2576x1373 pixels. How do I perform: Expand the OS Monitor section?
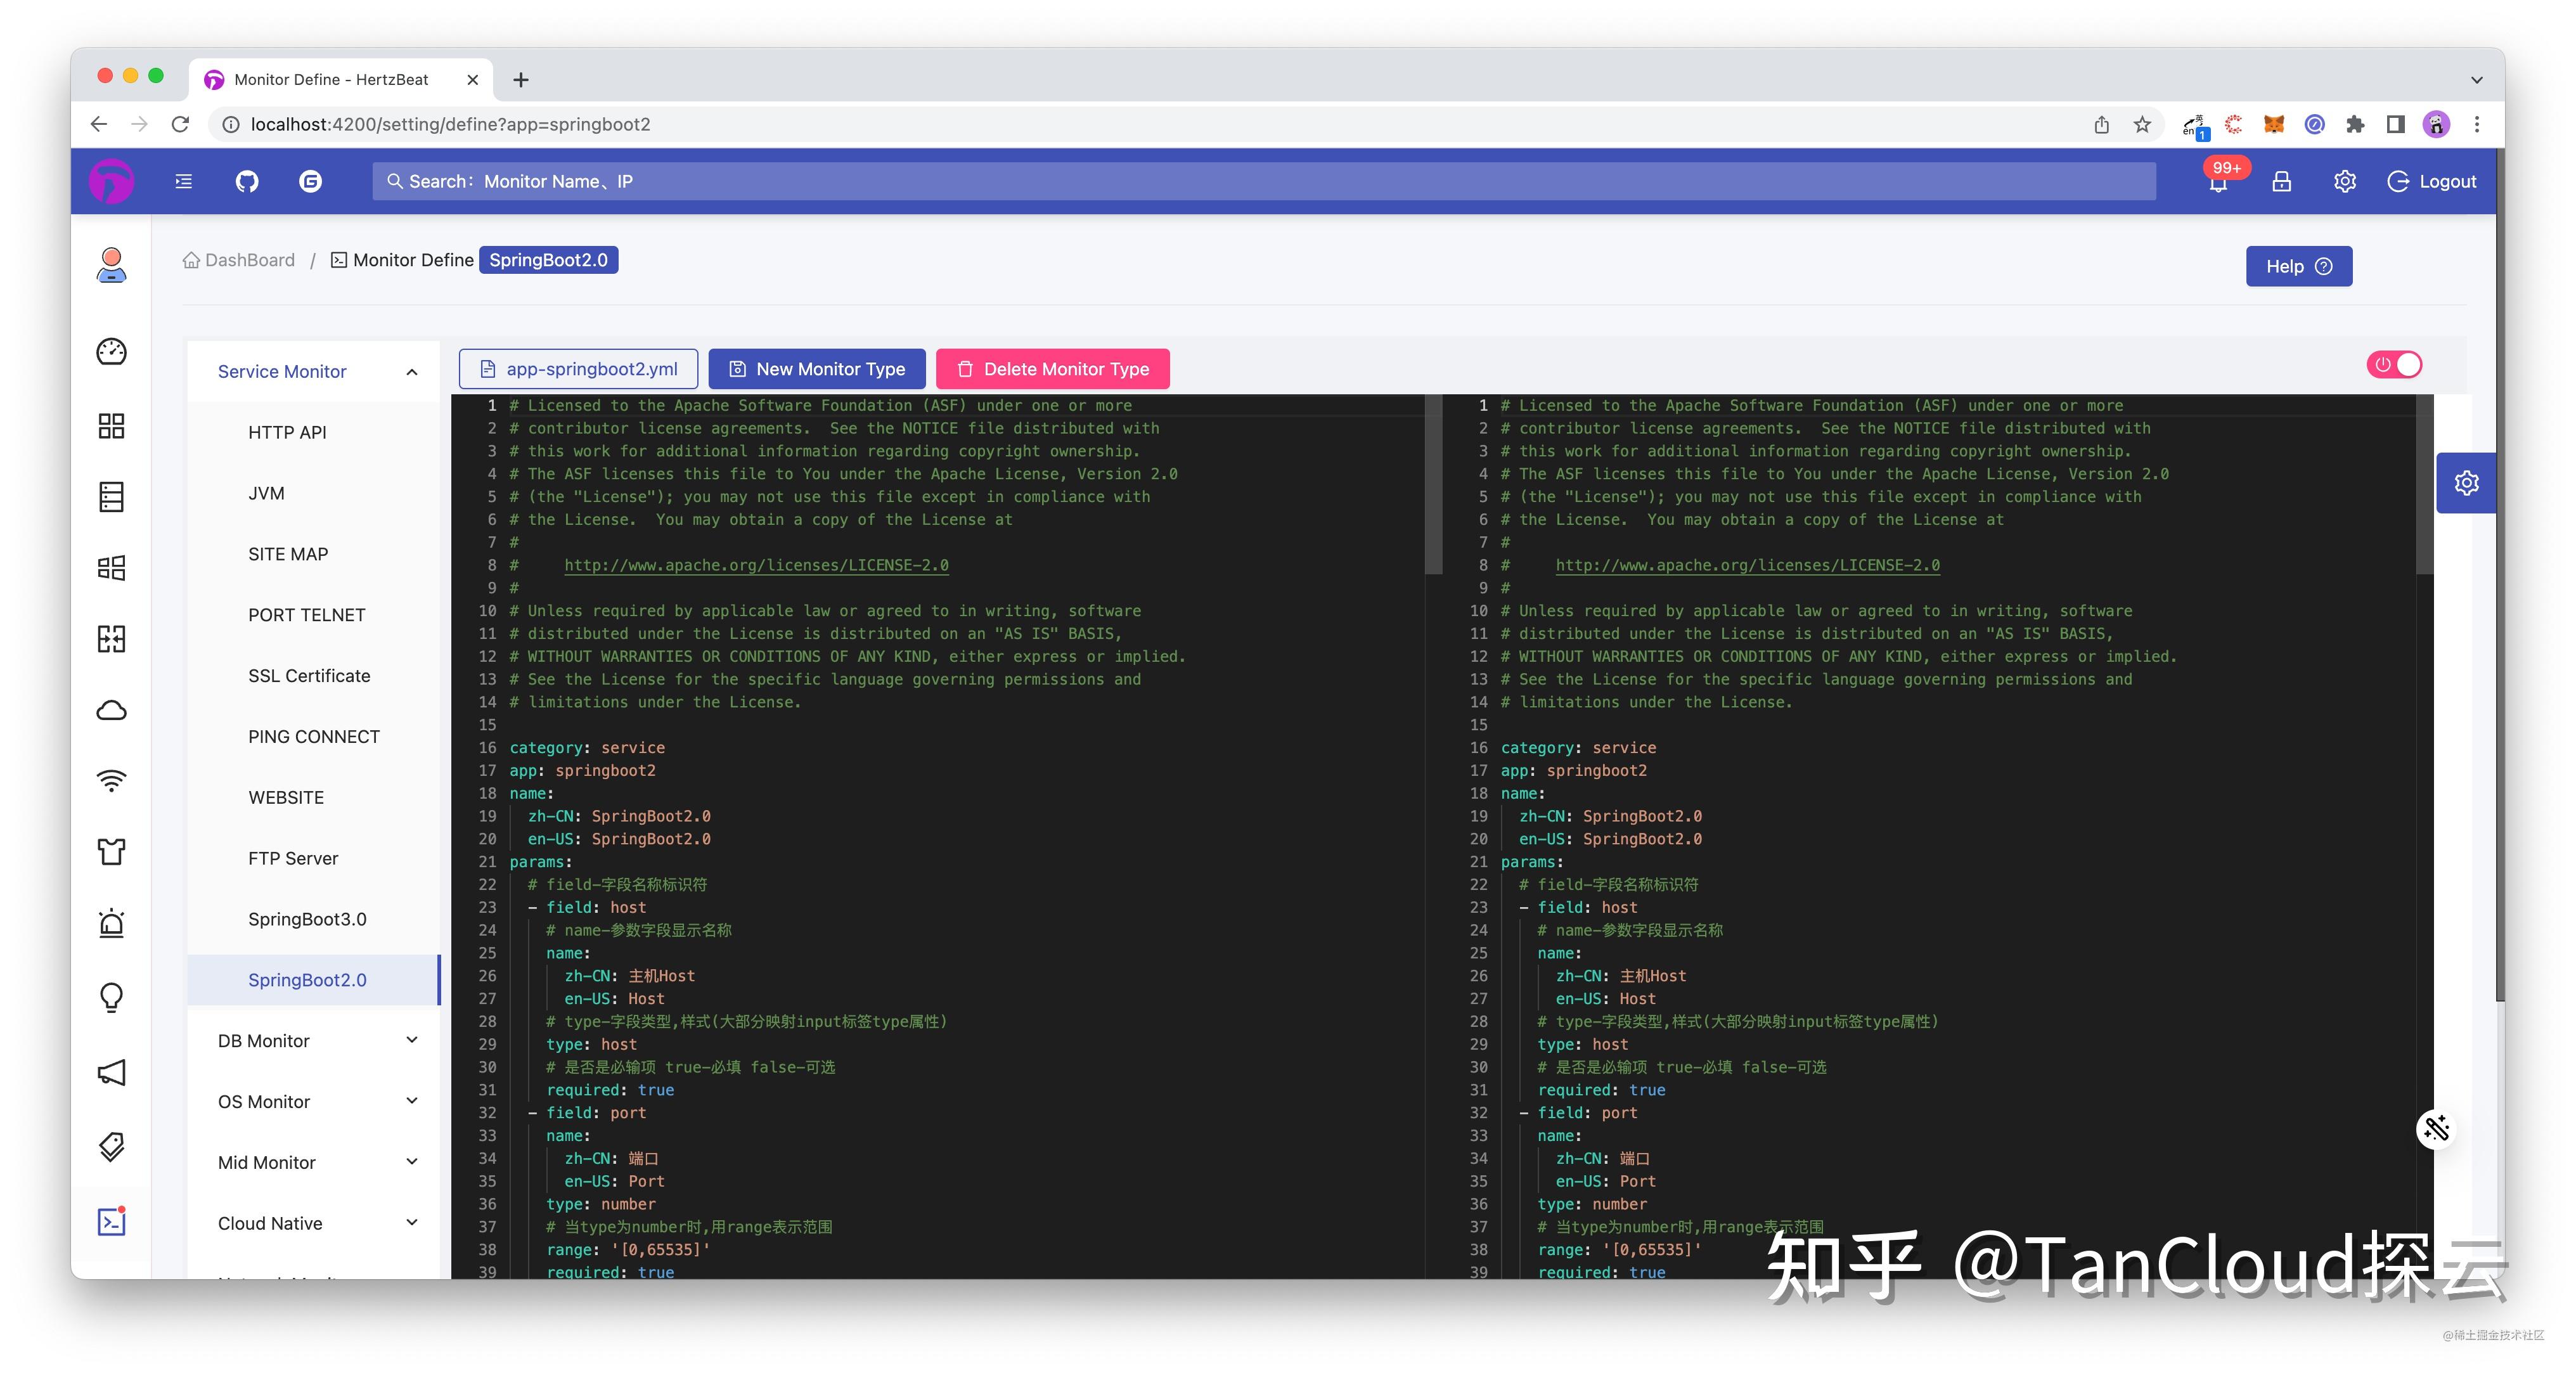pyautogui.click(x=264, y=1101)
